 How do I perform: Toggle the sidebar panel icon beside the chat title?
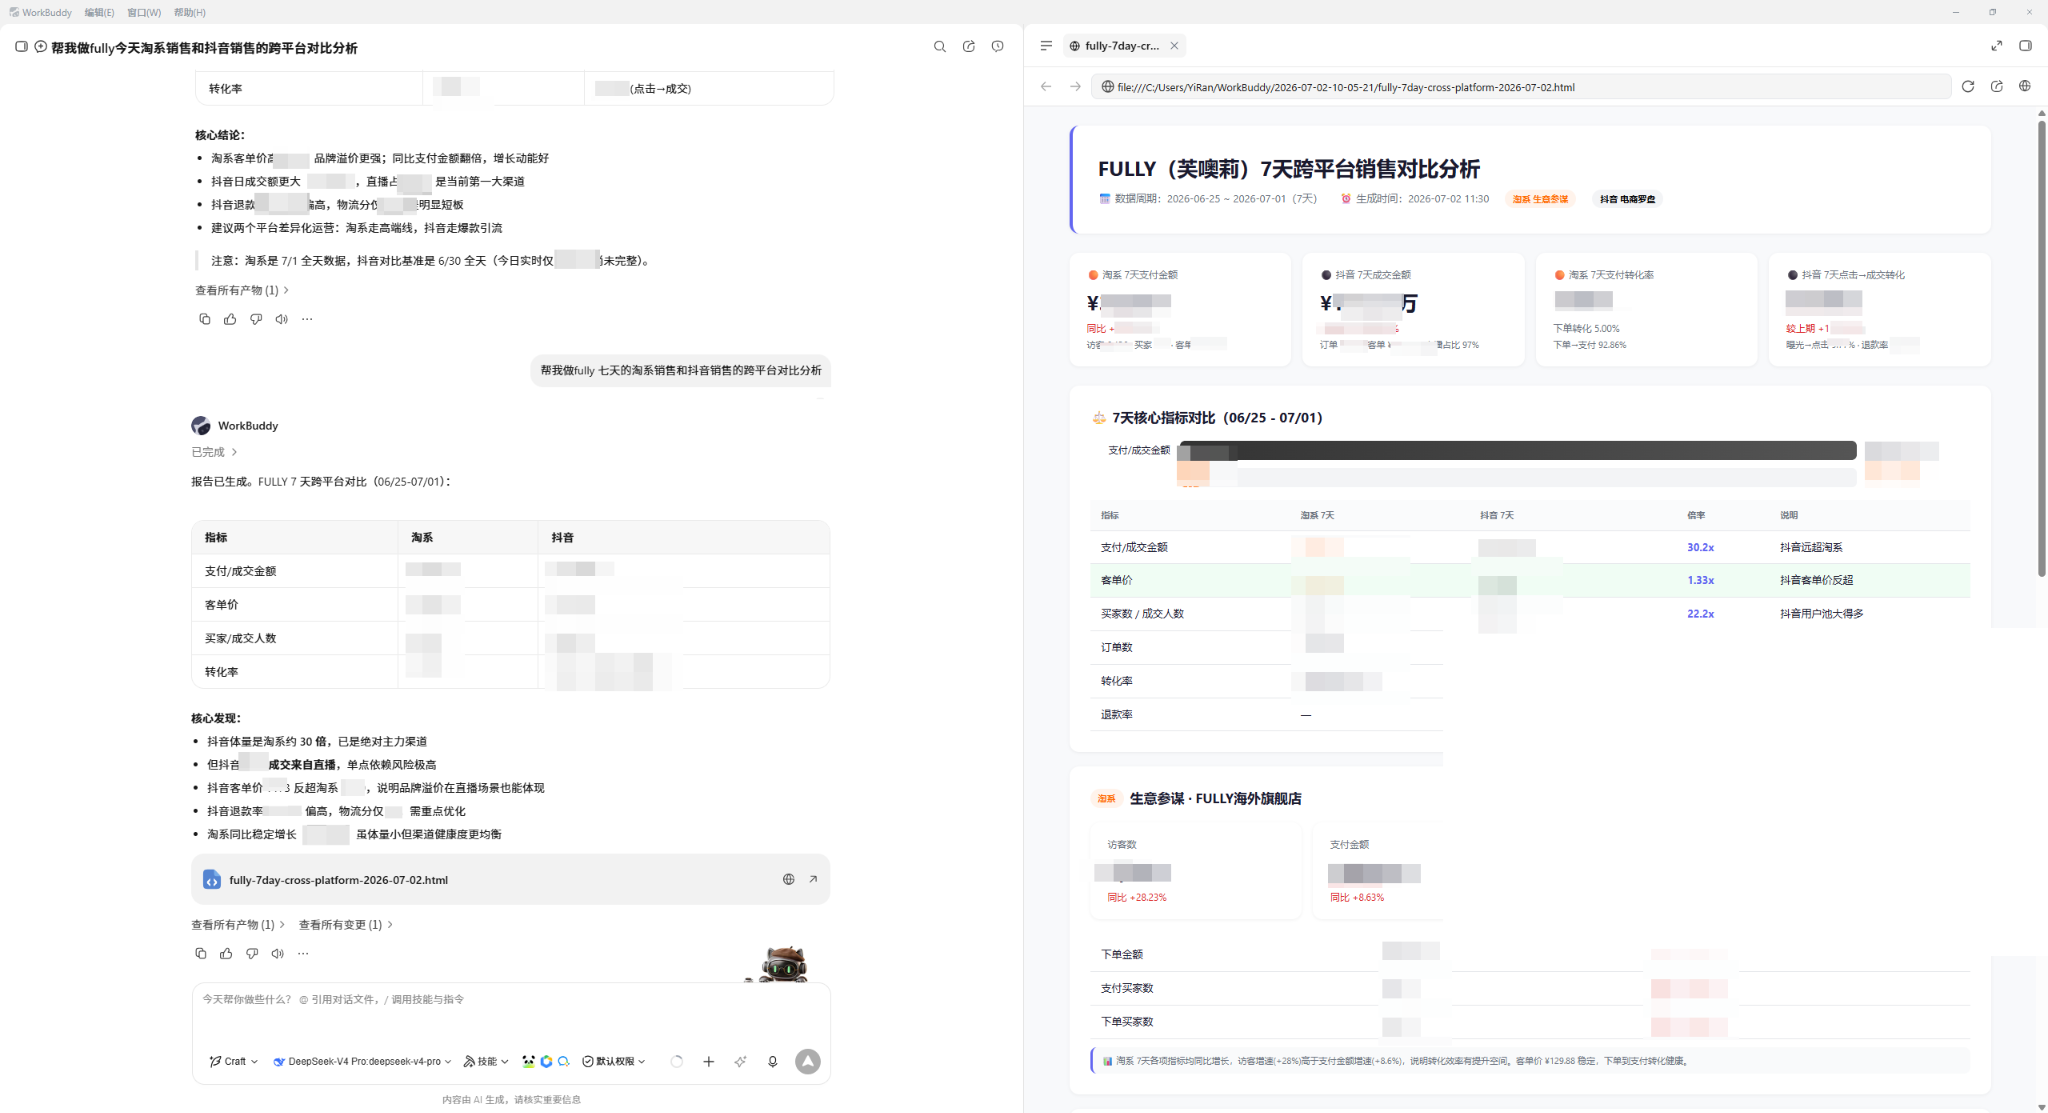[21, 47]
